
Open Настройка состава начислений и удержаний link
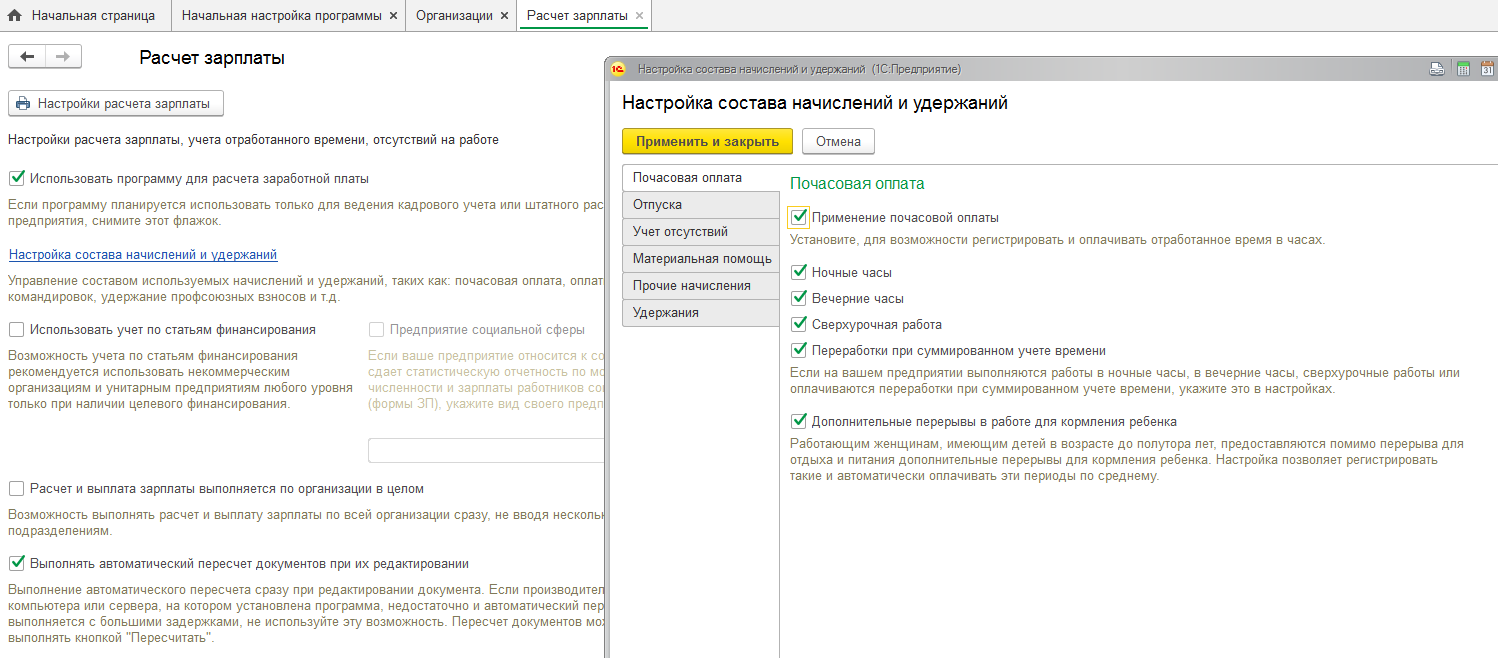point(142,255)
